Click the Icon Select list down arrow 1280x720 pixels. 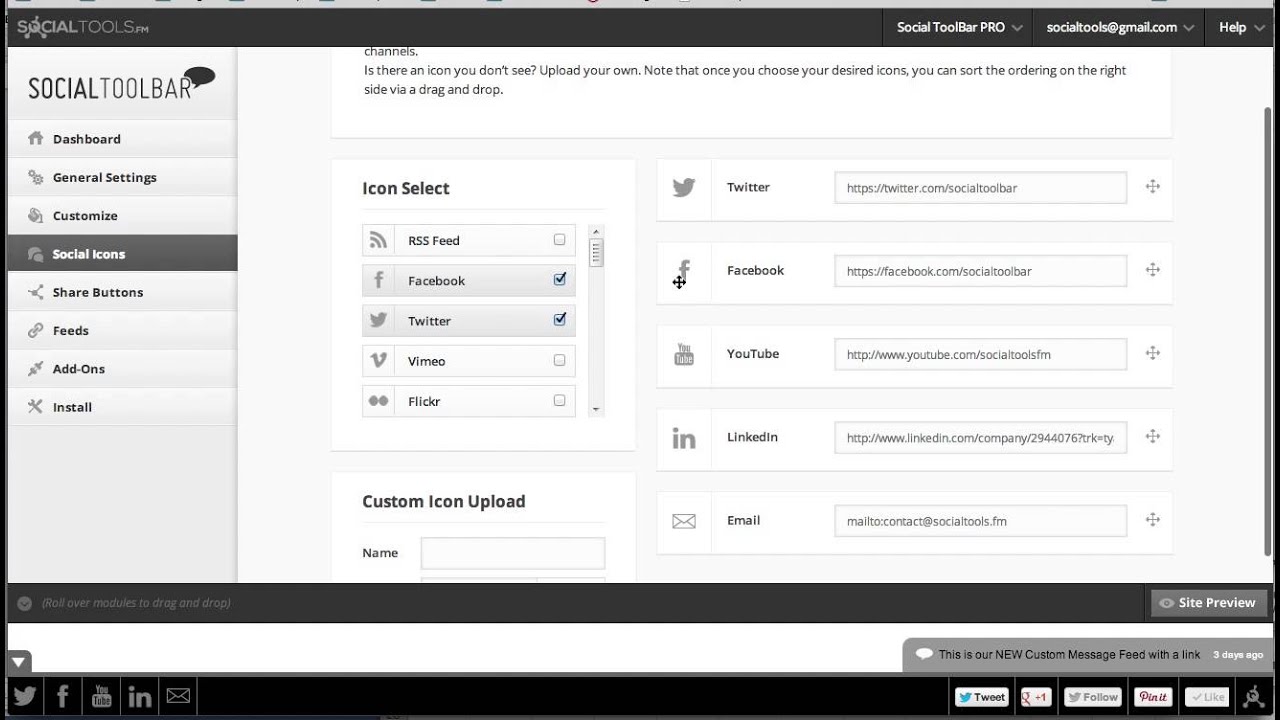coord(596,409)
